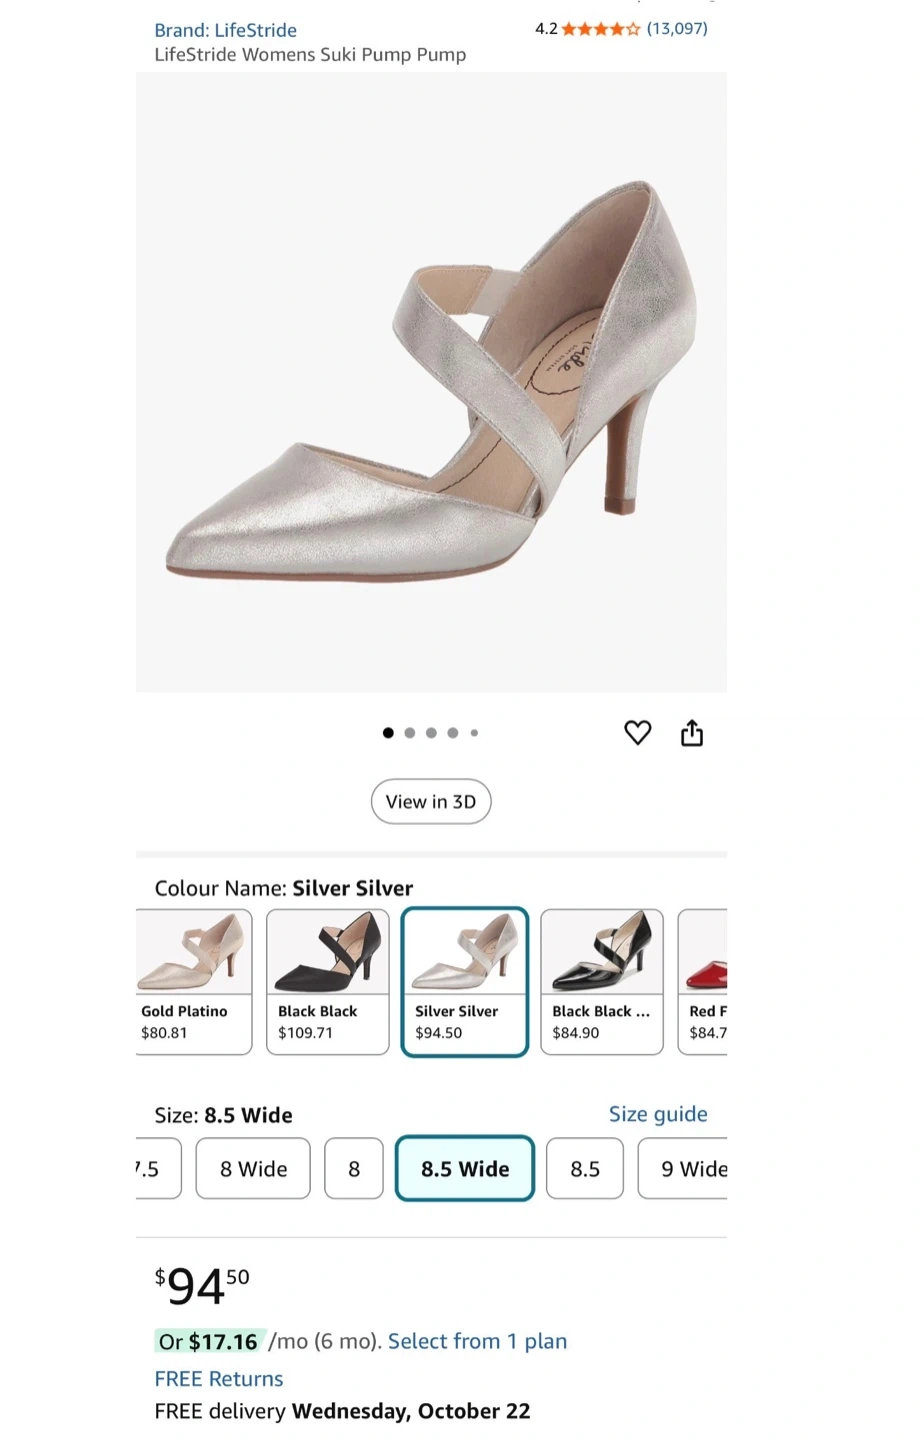Choose the Silver Silver colour option
Screen dimensions: 924x1440
[464, 981]
